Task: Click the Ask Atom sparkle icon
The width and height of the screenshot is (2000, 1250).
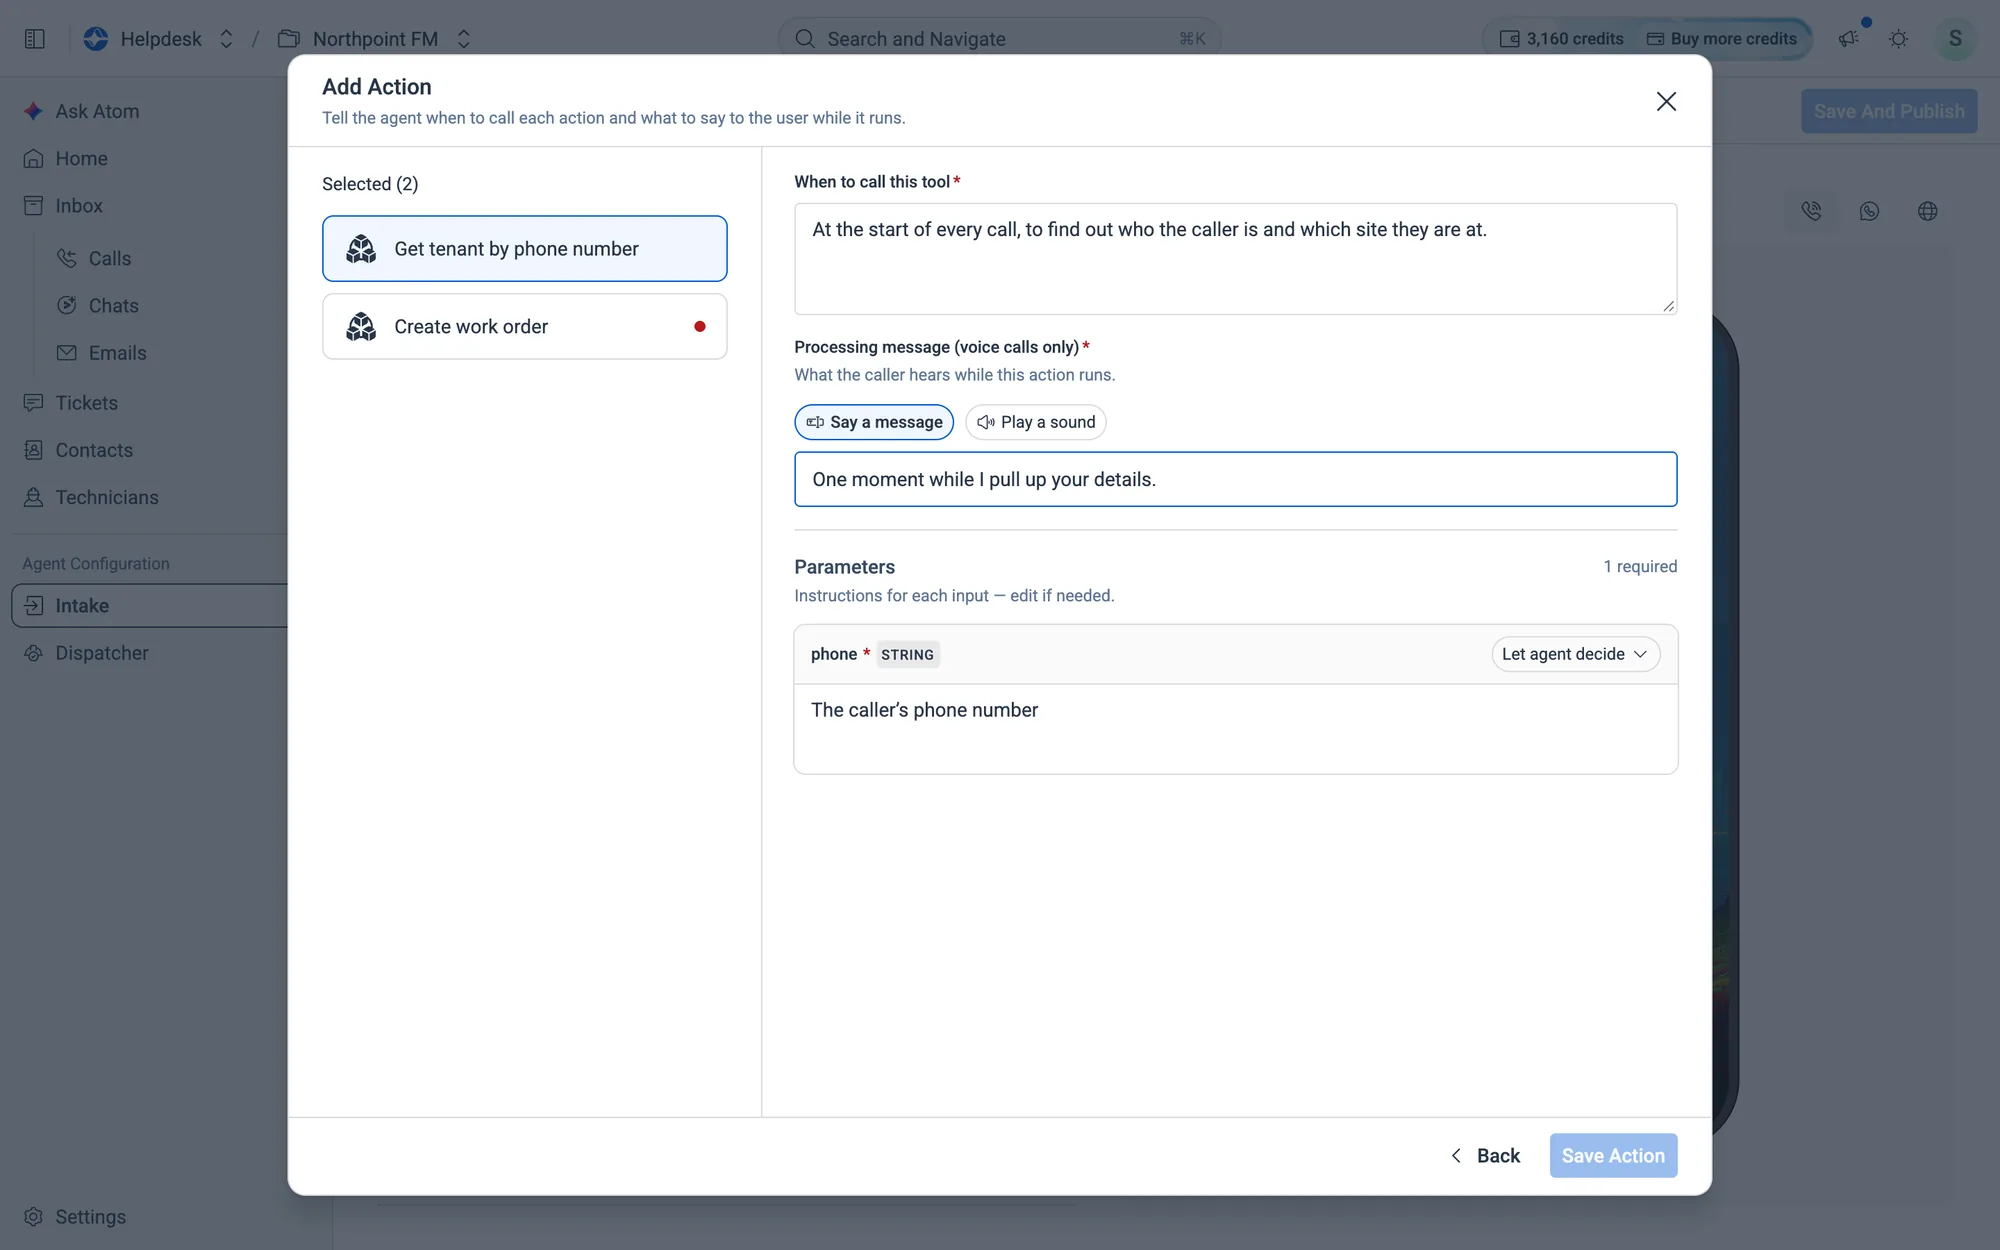Action: pyautogui.click(x=33, y=111)
